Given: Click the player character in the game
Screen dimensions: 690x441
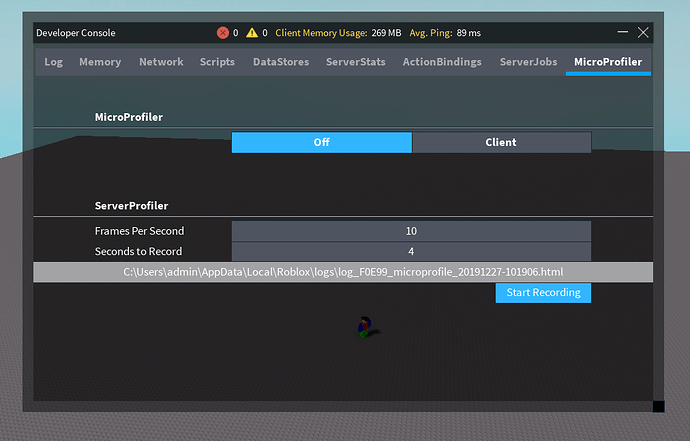Looking at the screenshot, I should coord(364,327).
